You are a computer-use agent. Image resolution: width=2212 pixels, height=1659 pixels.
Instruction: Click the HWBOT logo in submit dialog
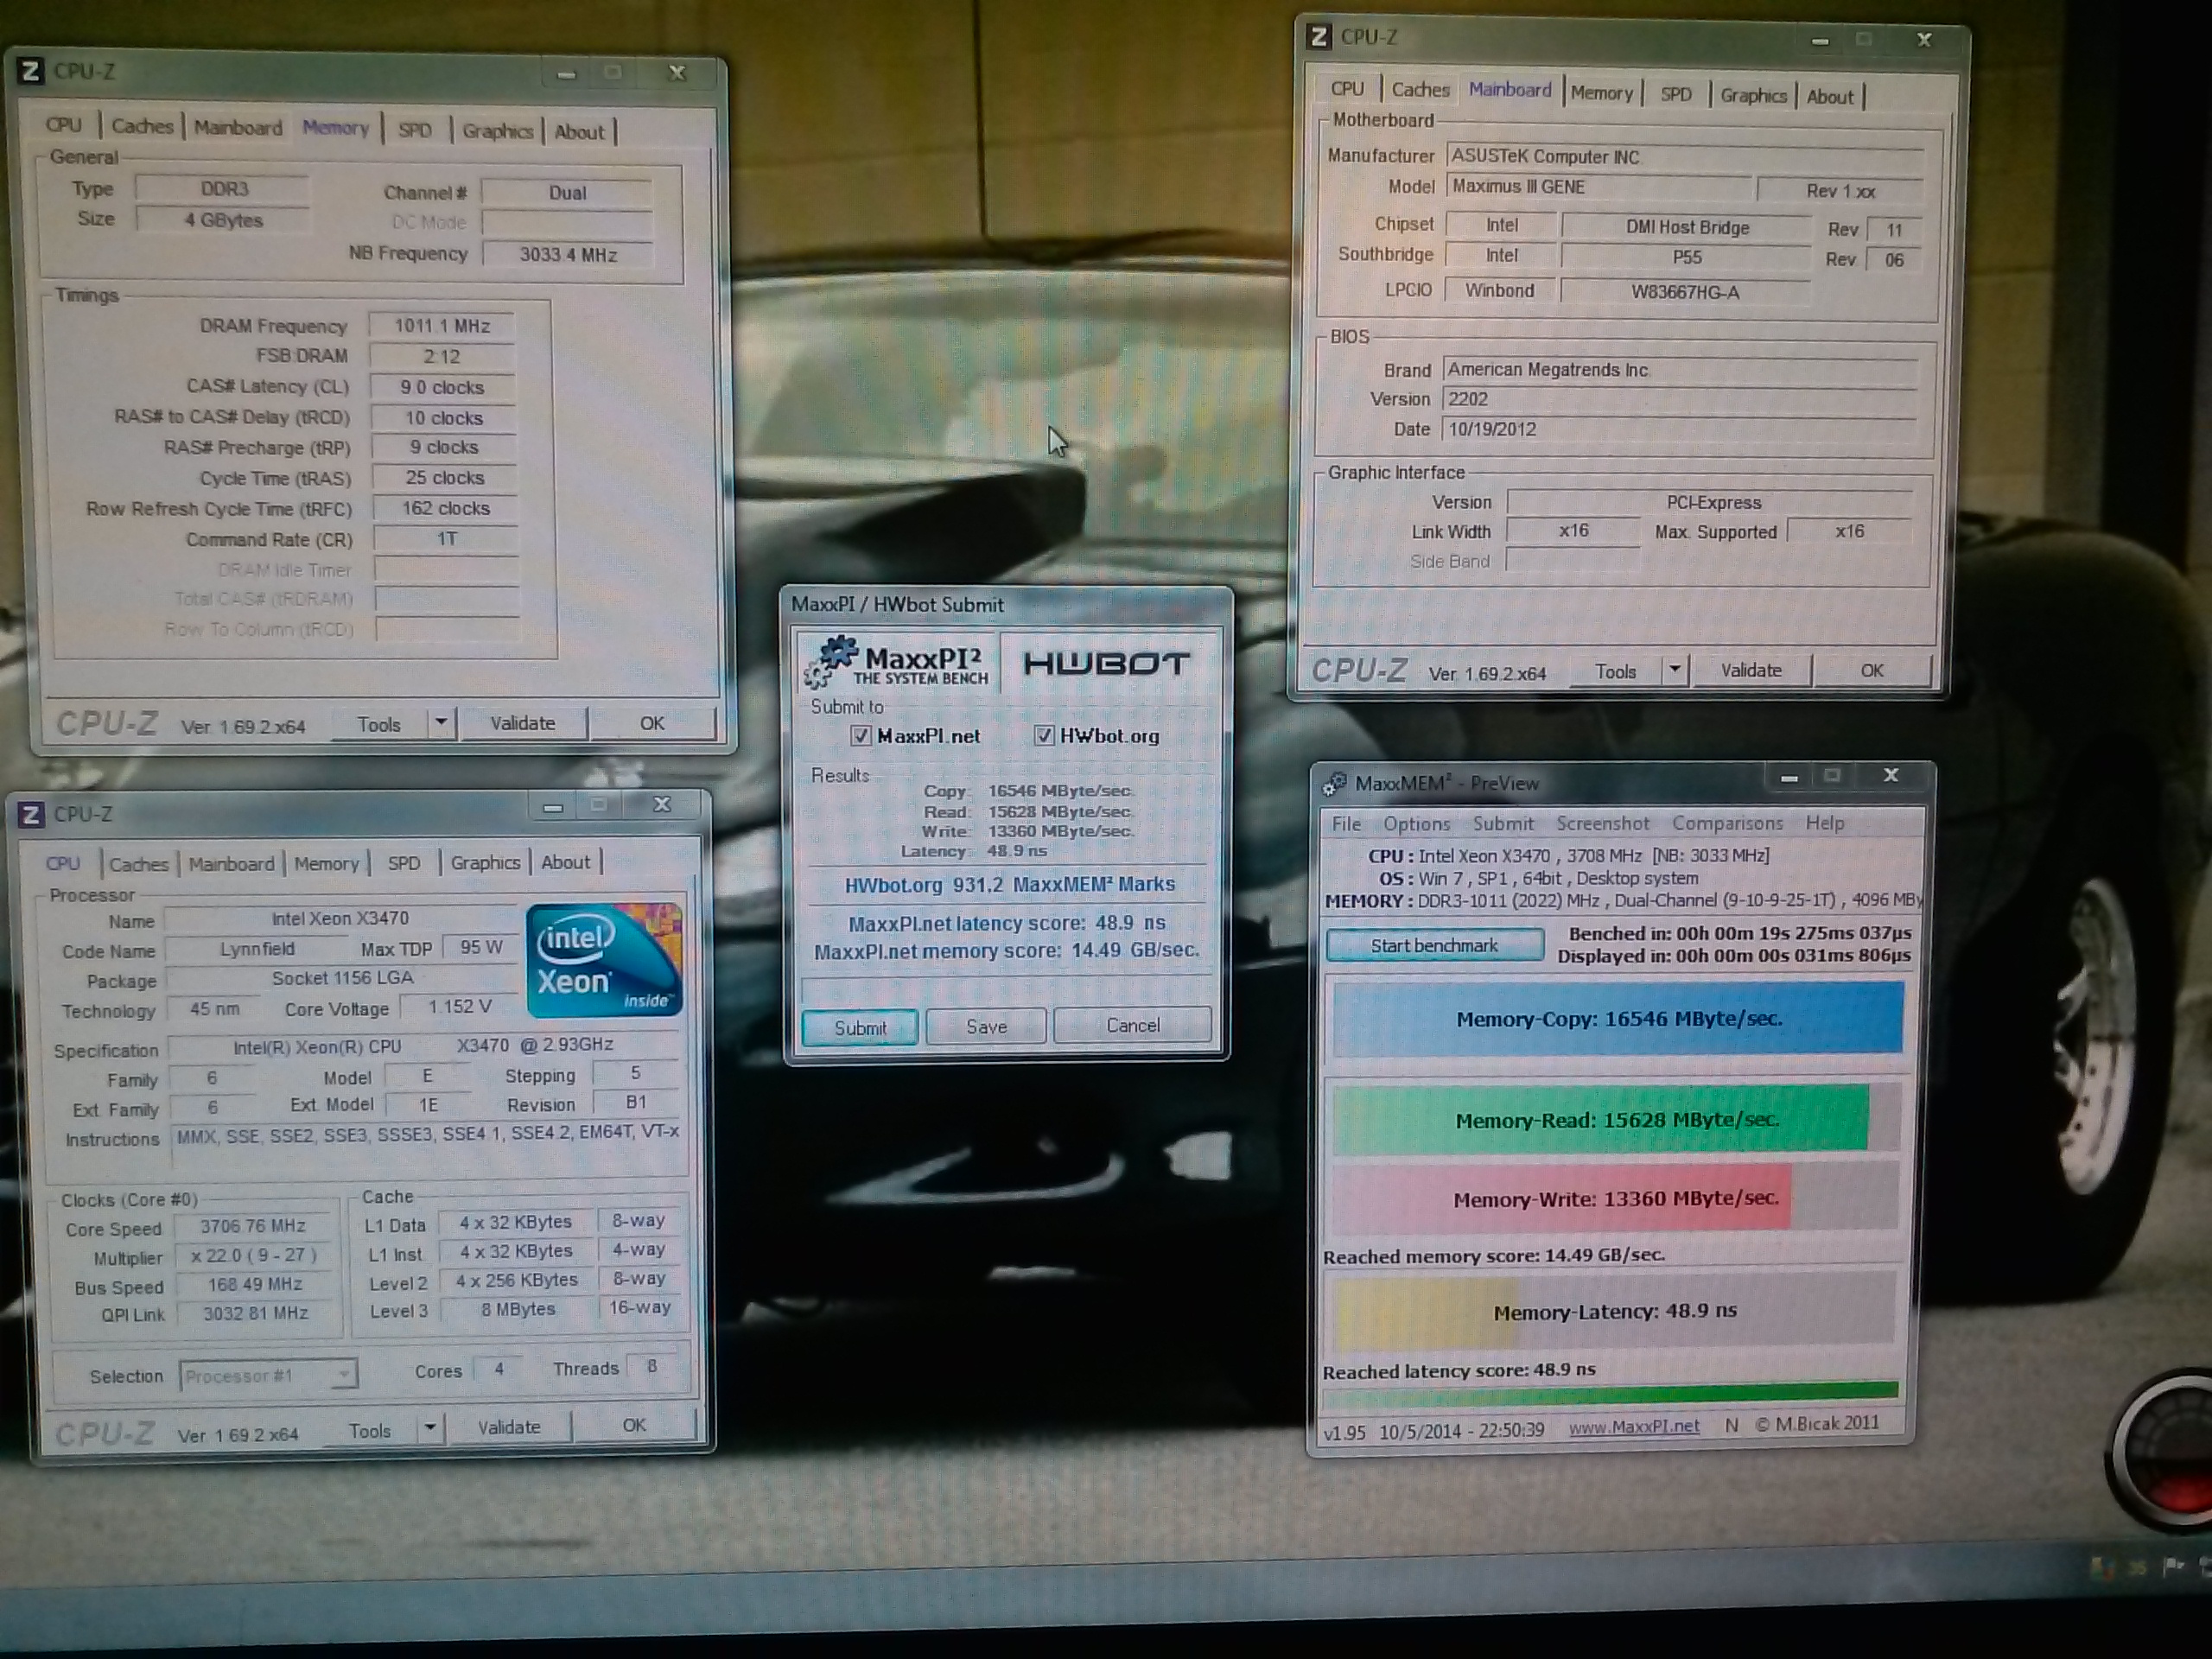pyautogui.click(x=1106, y=663)
